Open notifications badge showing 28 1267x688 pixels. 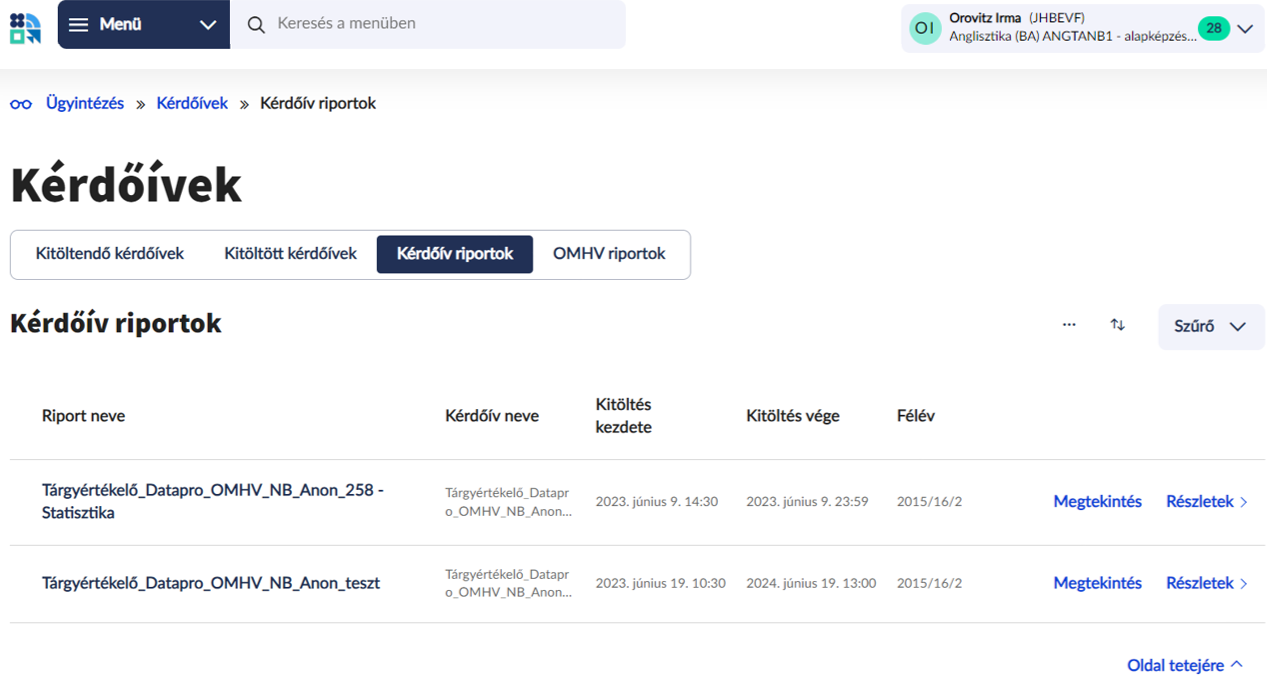[1213, 28]
